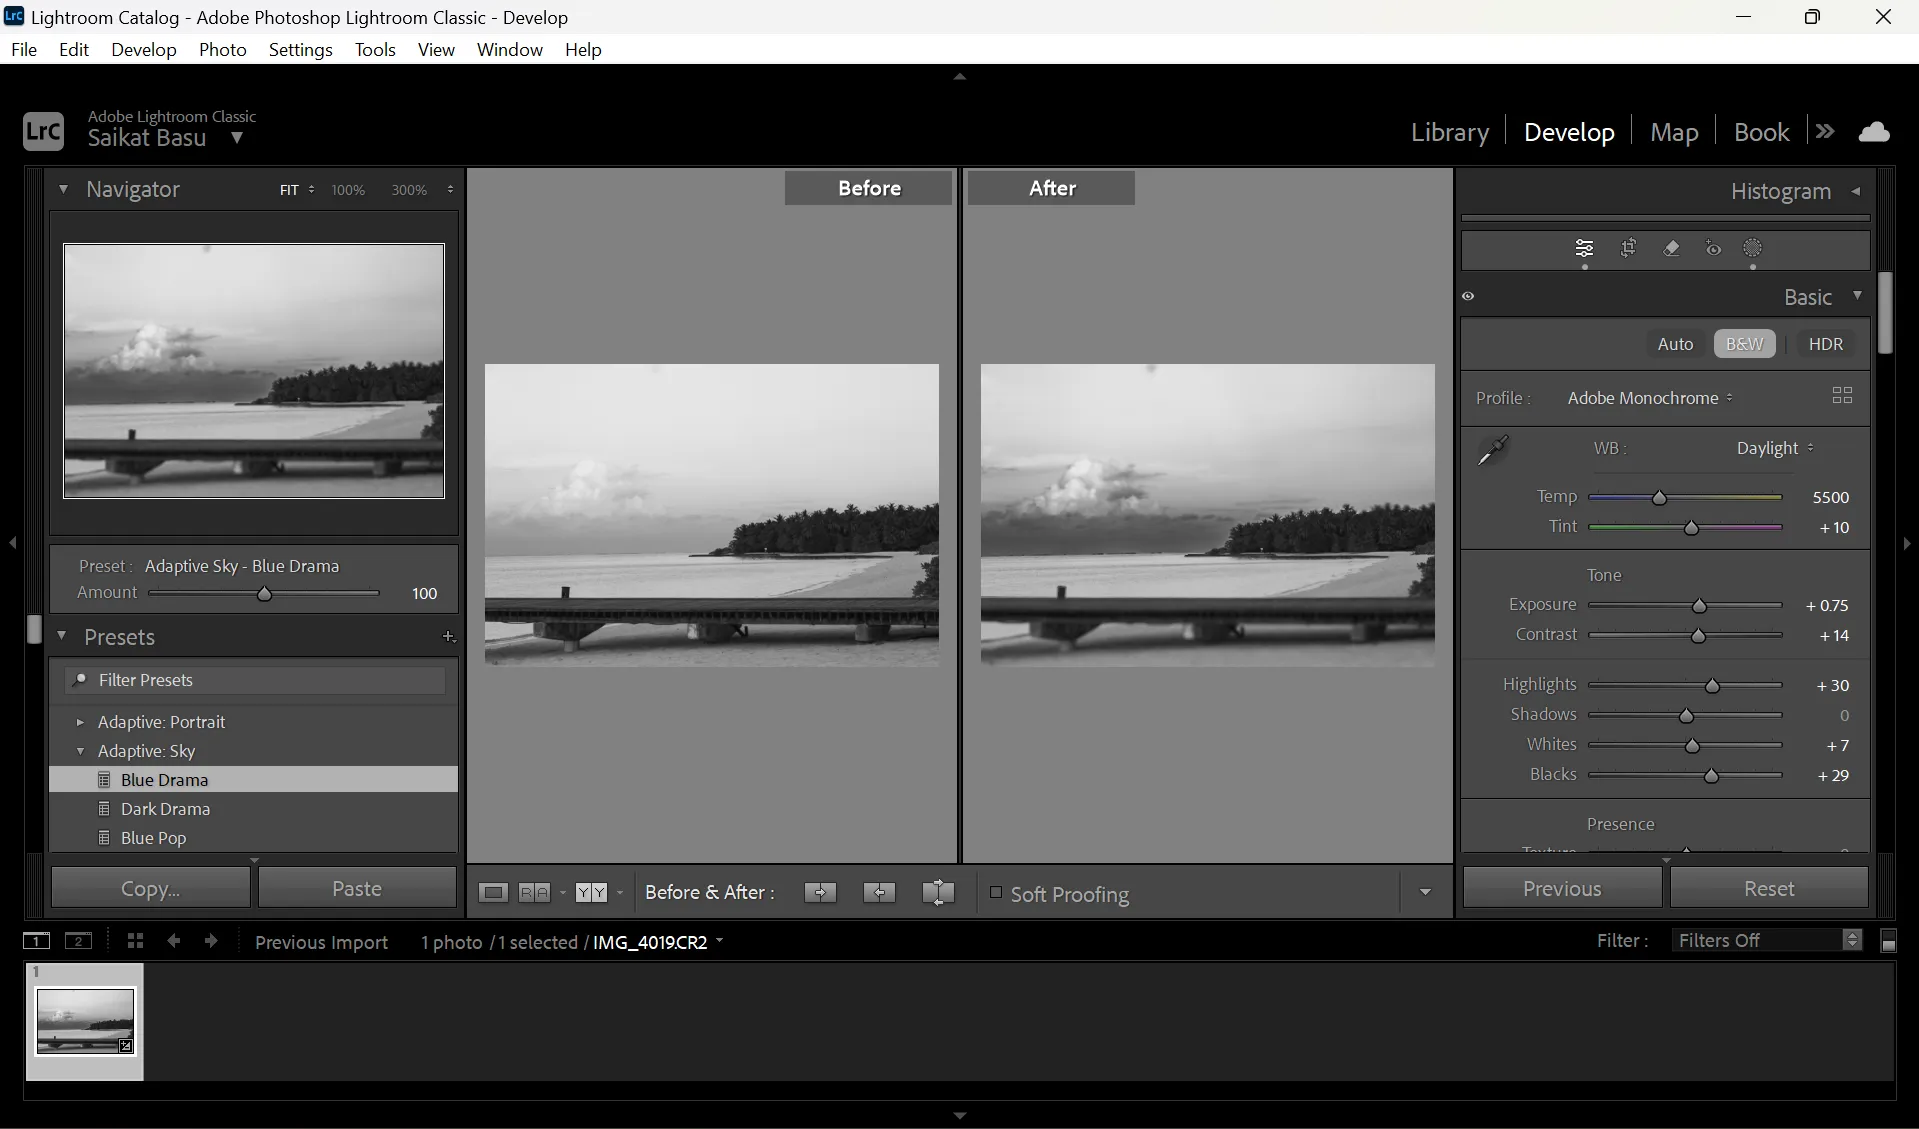Activate the White Balance eyedropper
Screen dimensions: 1919x1129
[x=1491, y=450]
